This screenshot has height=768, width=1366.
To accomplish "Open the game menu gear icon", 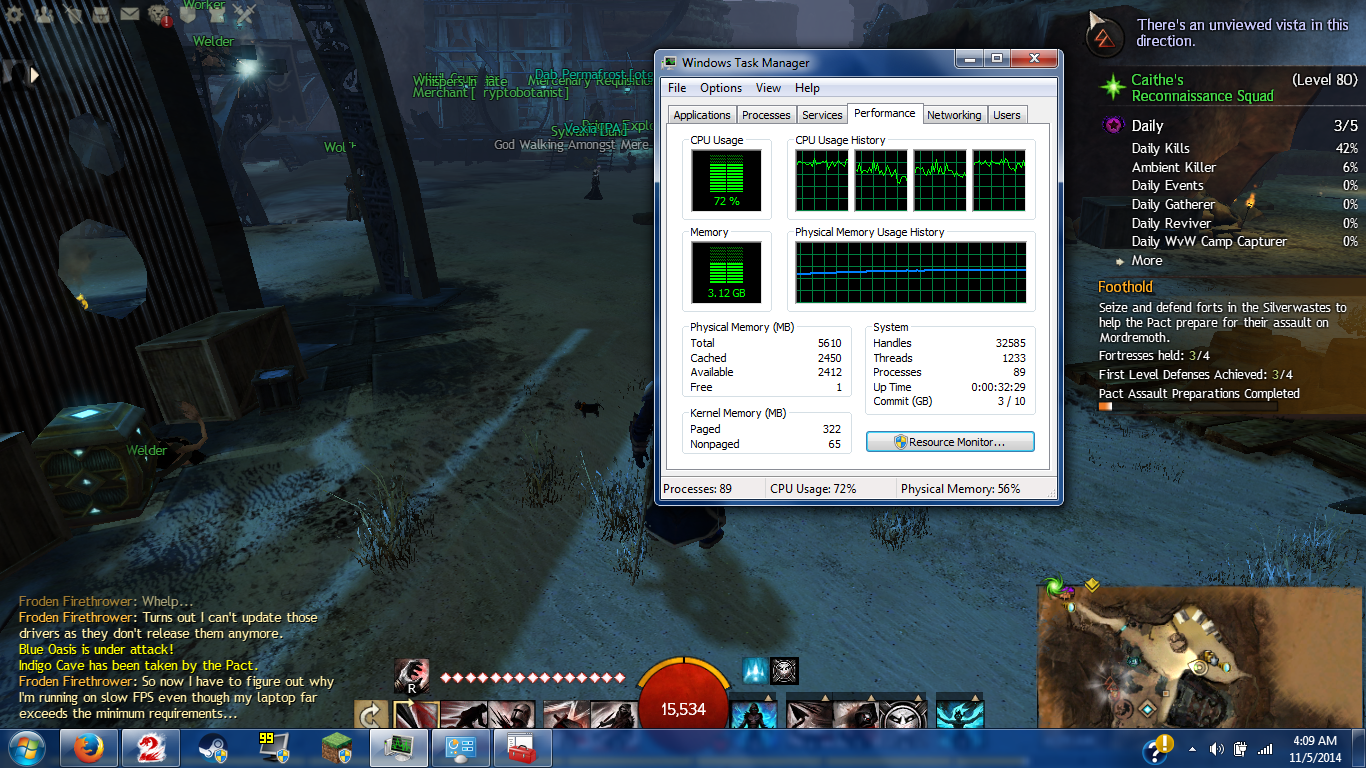I will [x=15, y=14].
